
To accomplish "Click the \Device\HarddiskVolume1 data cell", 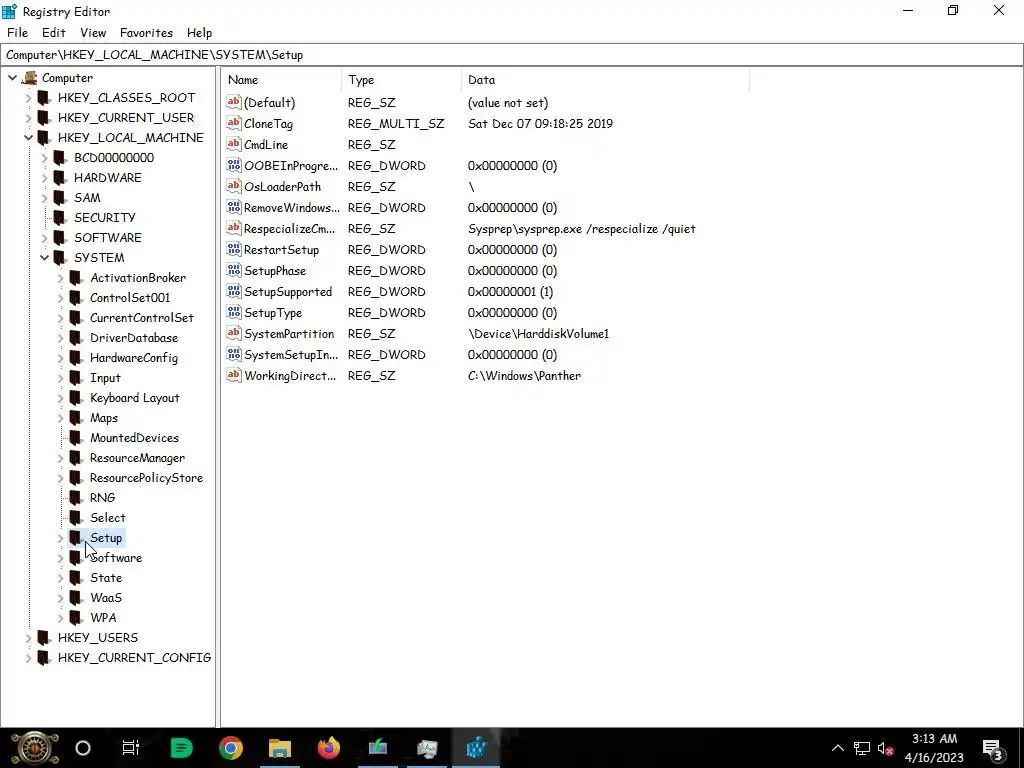I will [538, 334].
